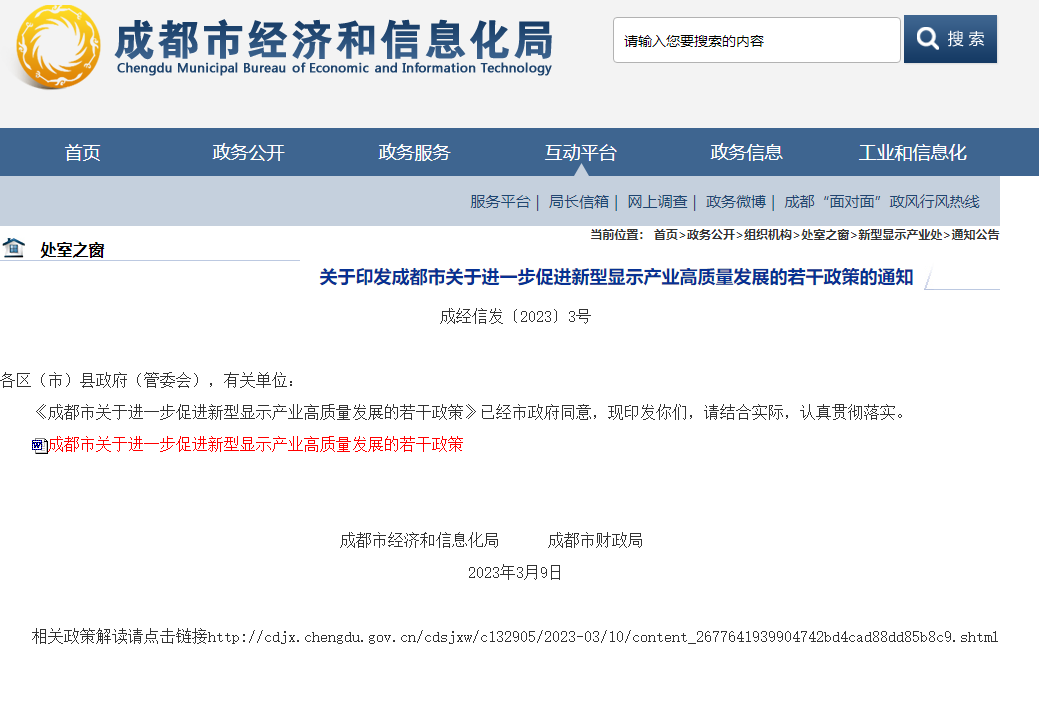Select 政务服务 in the navigation bar
This screenshot has width=1039, height=714.
click(415, 153)
